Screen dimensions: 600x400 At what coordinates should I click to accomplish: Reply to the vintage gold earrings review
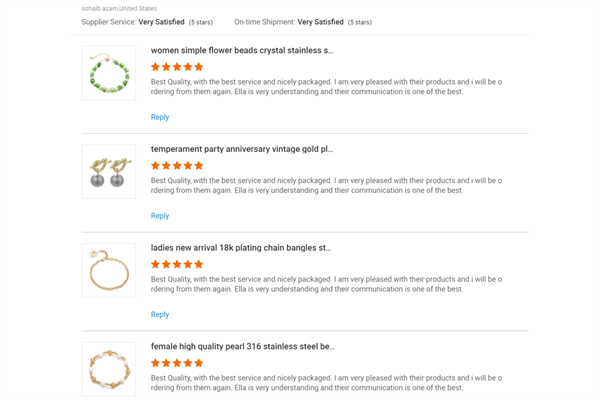coord(160,216)
